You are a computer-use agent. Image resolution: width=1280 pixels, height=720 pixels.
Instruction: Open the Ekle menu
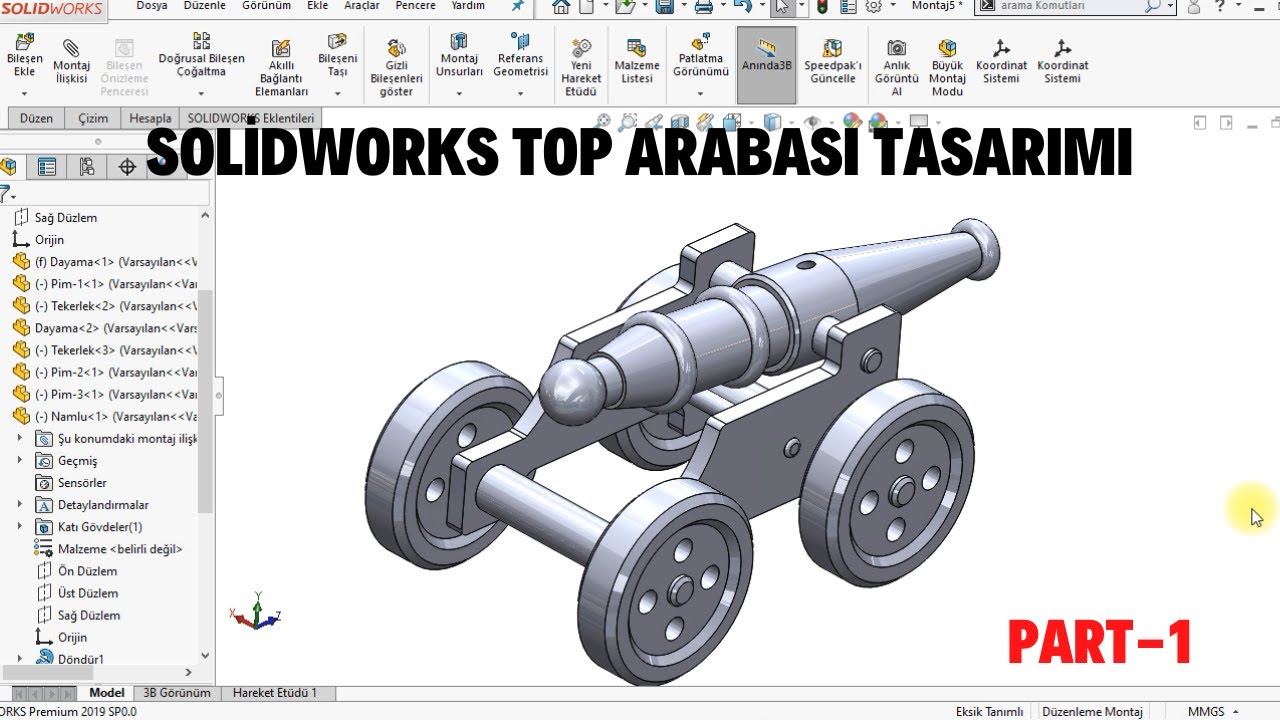click(317, 6)
